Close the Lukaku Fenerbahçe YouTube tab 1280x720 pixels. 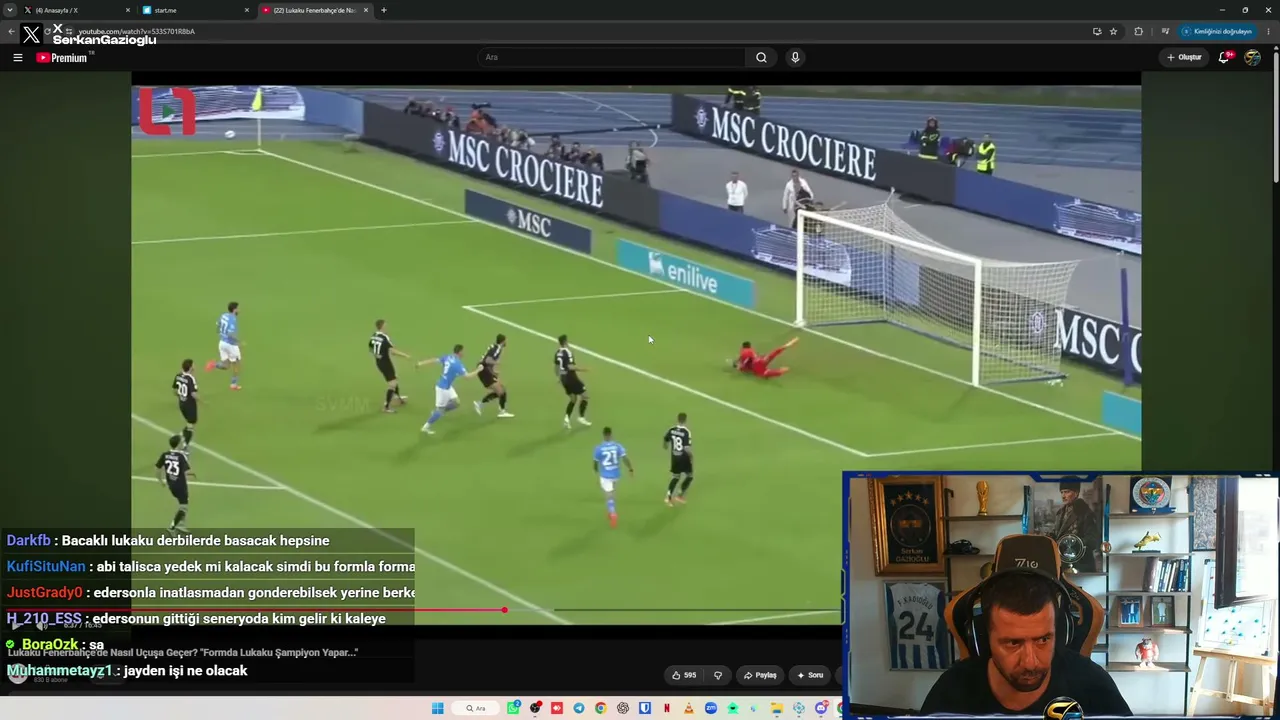366,10
